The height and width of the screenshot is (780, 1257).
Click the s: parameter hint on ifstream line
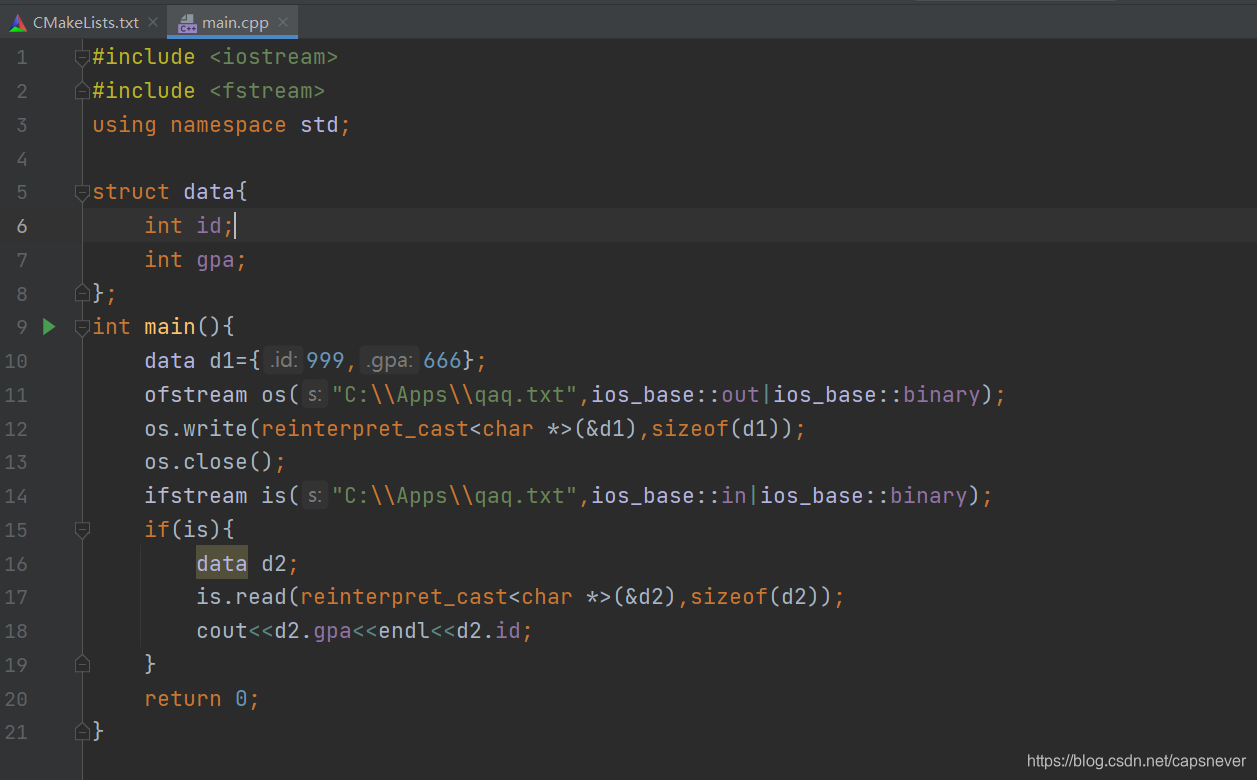[x=314, y=495]
